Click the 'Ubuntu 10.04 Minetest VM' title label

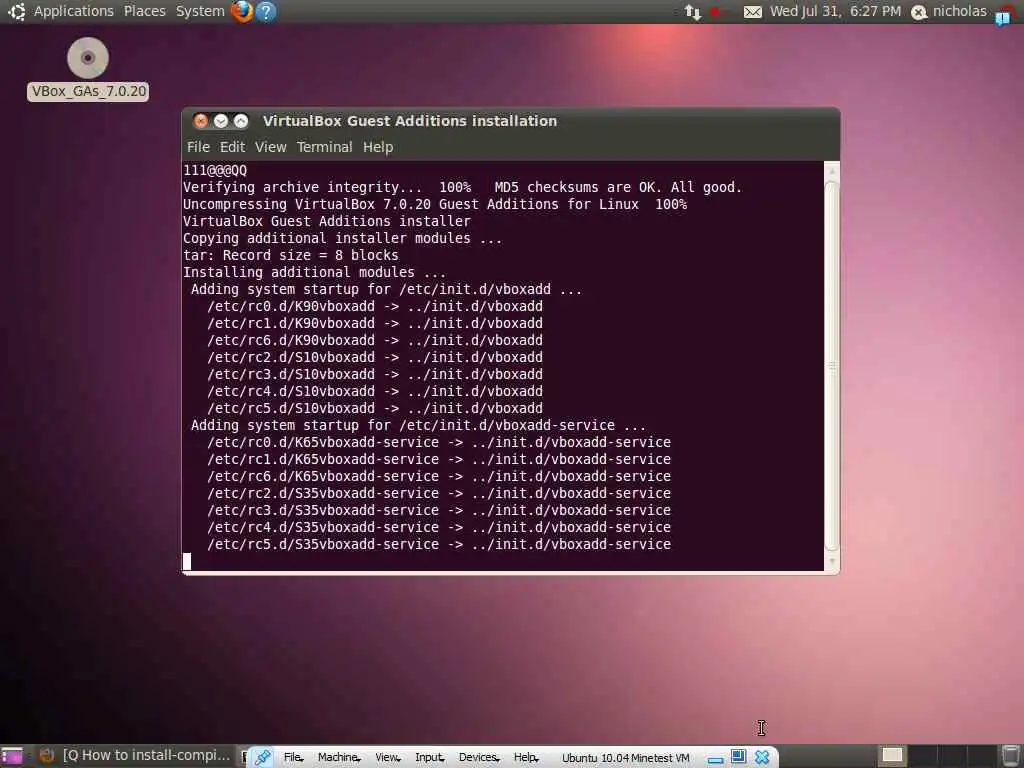626,758
